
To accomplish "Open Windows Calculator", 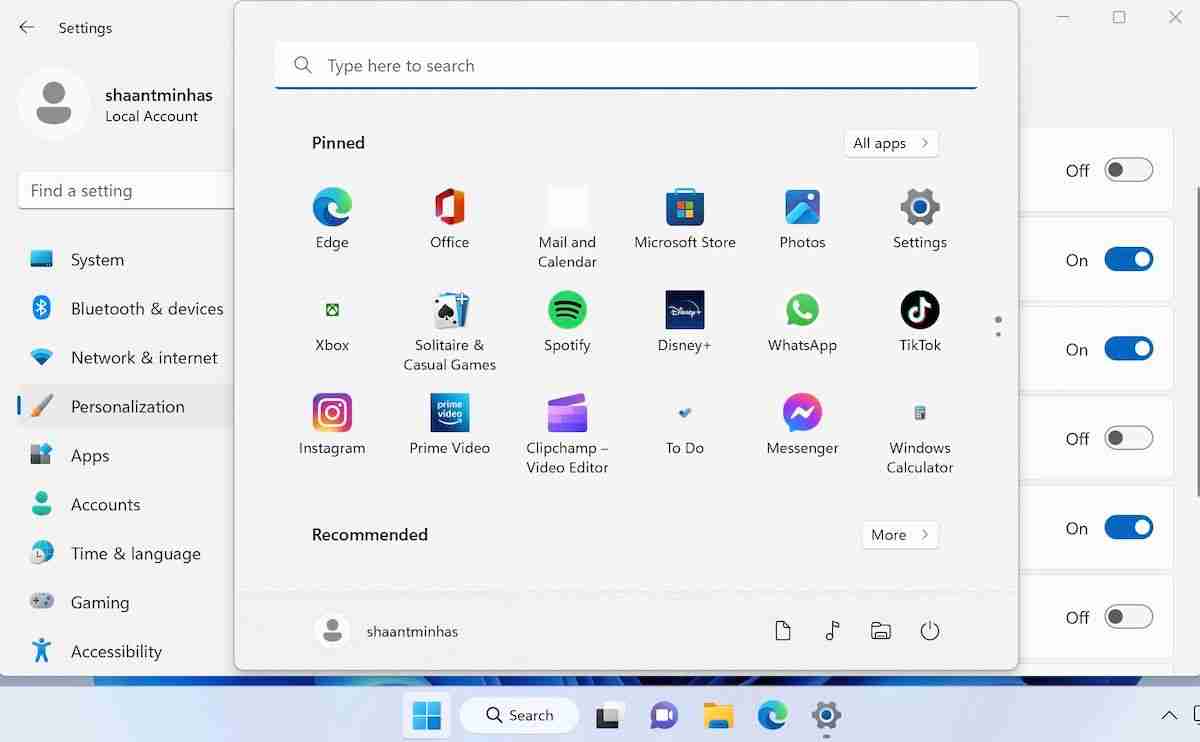I will (918, 420).
